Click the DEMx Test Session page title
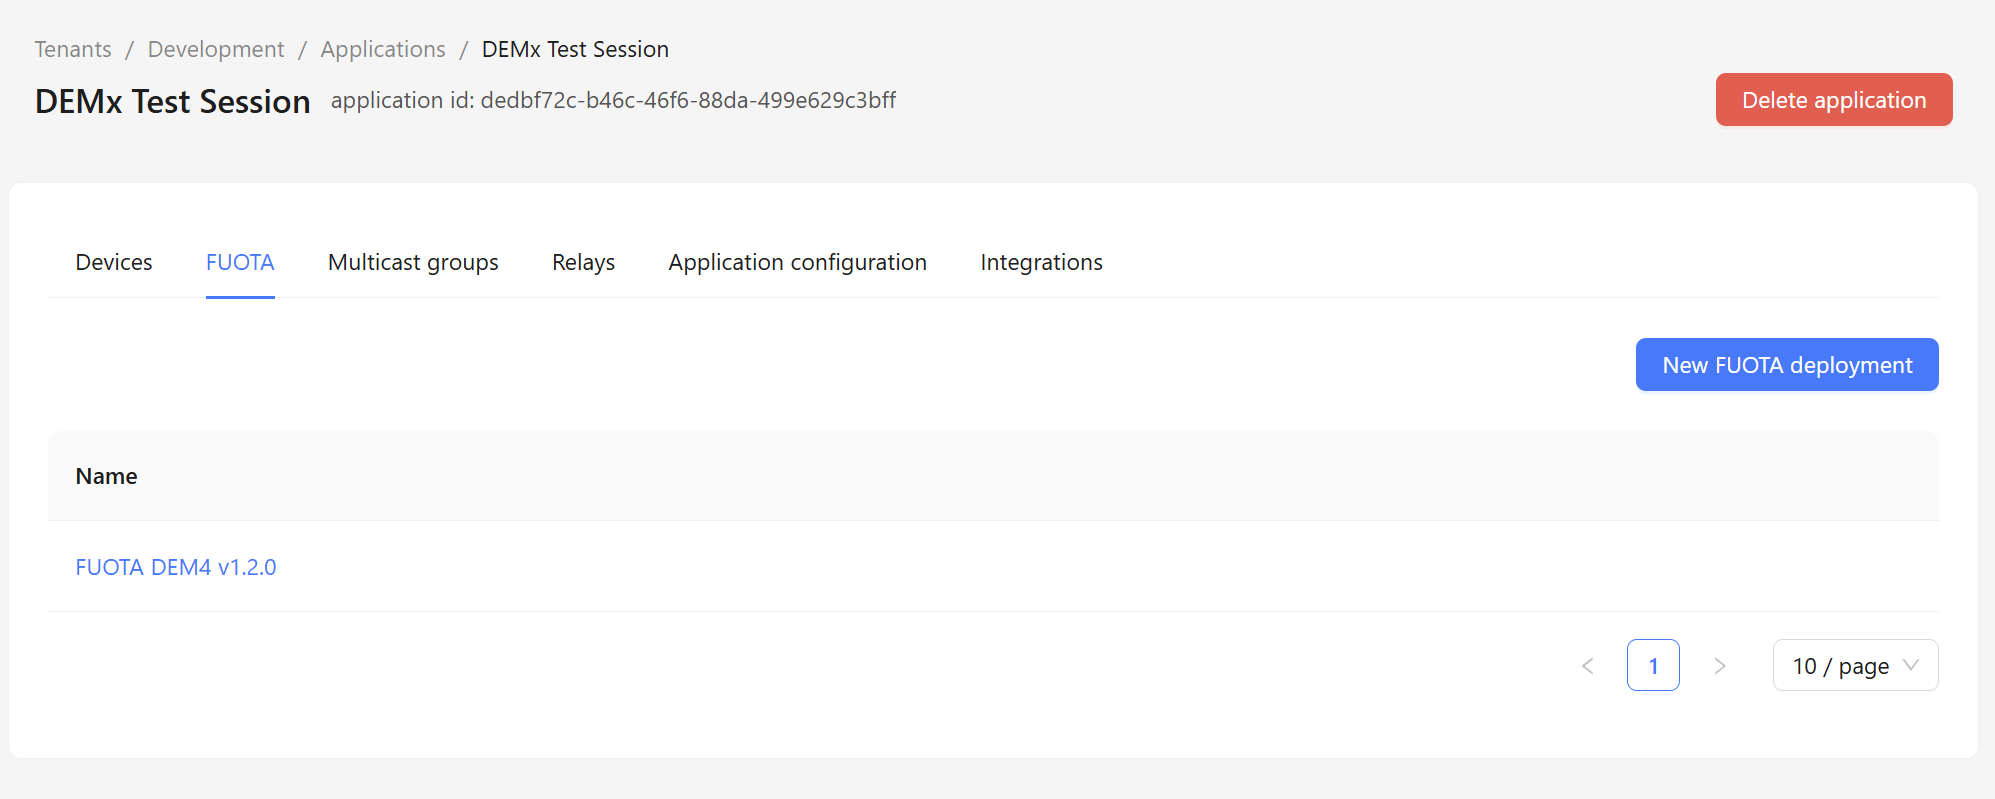The image size is (1995, 799). coord(173,101)
